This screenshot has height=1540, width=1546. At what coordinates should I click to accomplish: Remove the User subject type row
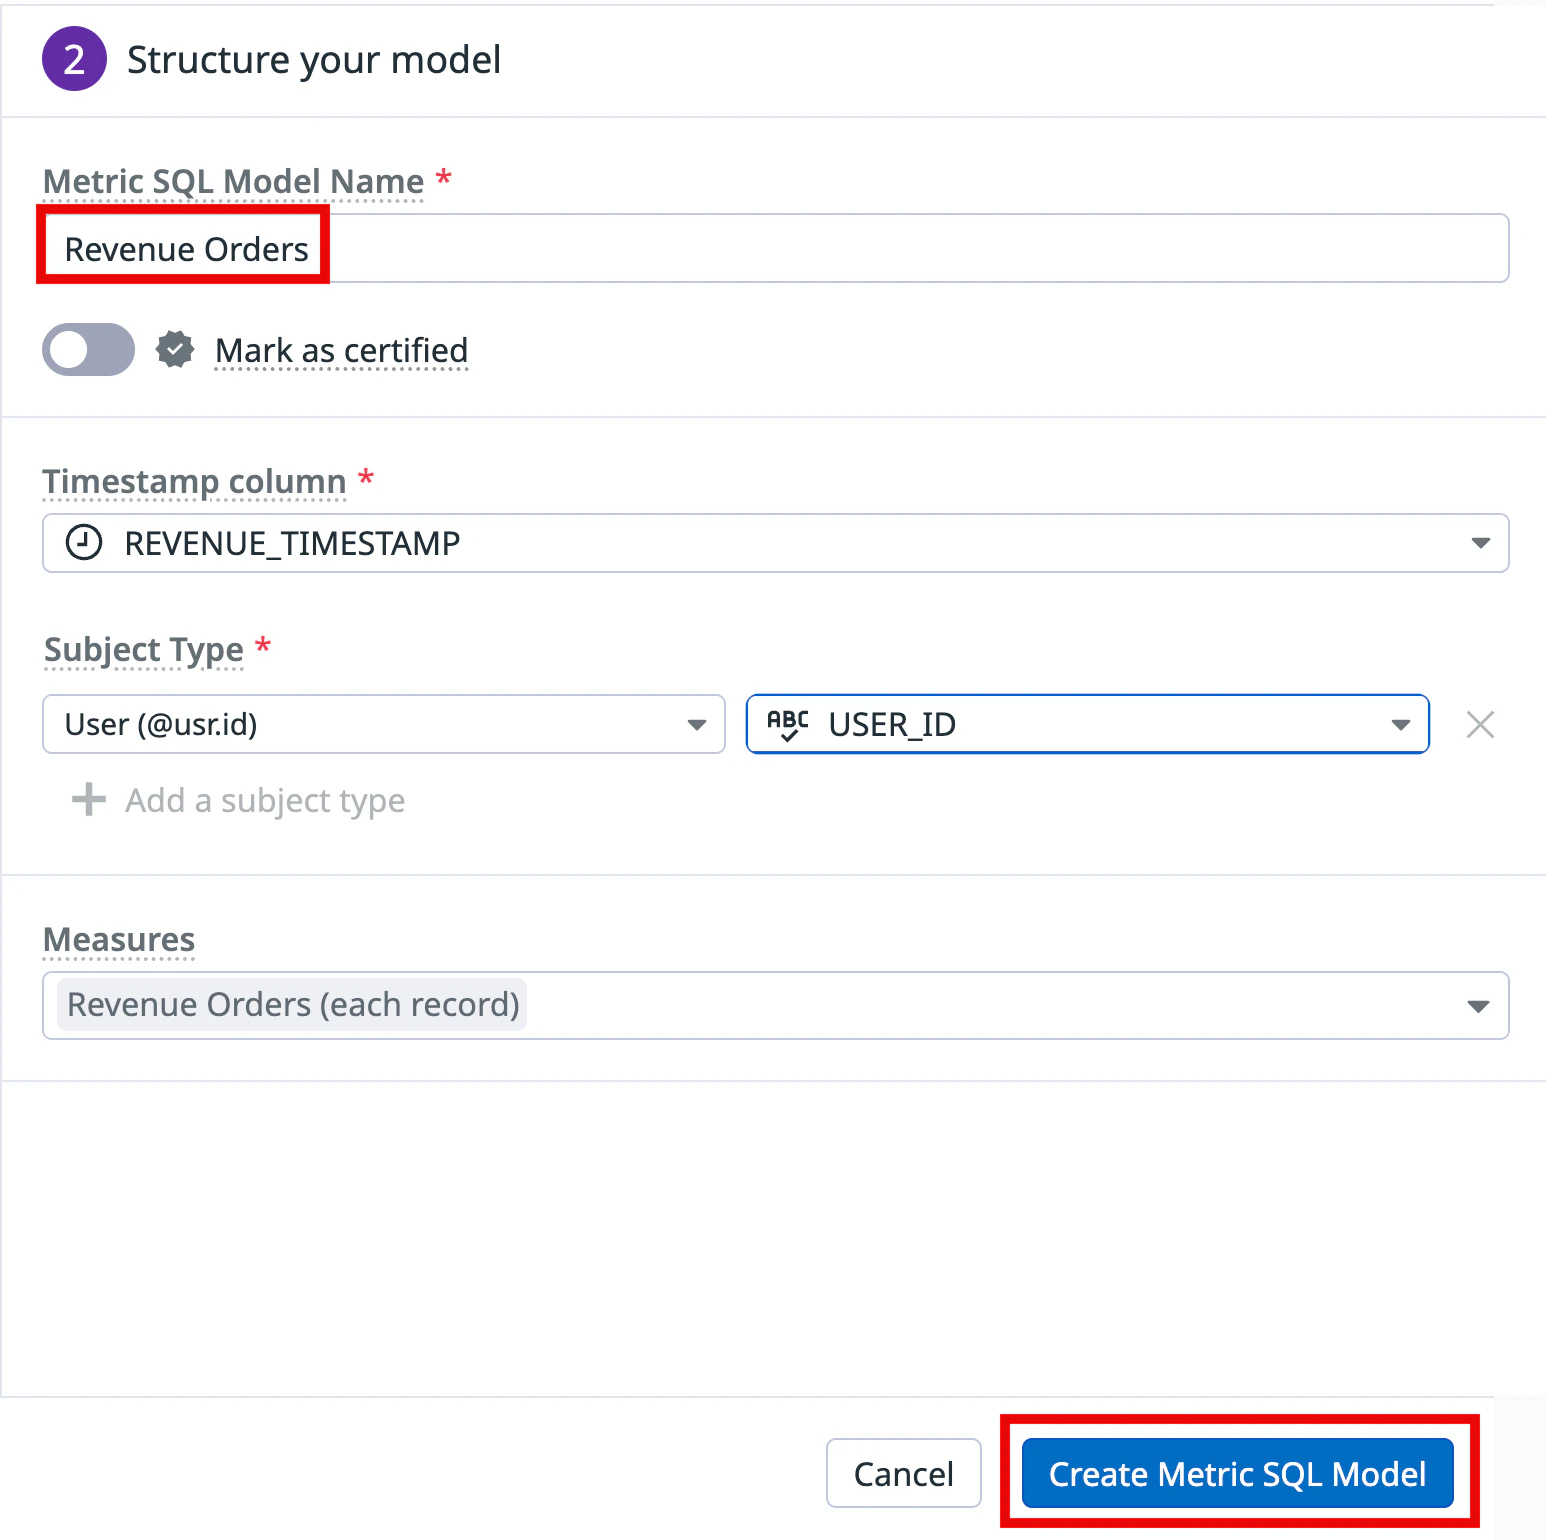(1480, 724)
